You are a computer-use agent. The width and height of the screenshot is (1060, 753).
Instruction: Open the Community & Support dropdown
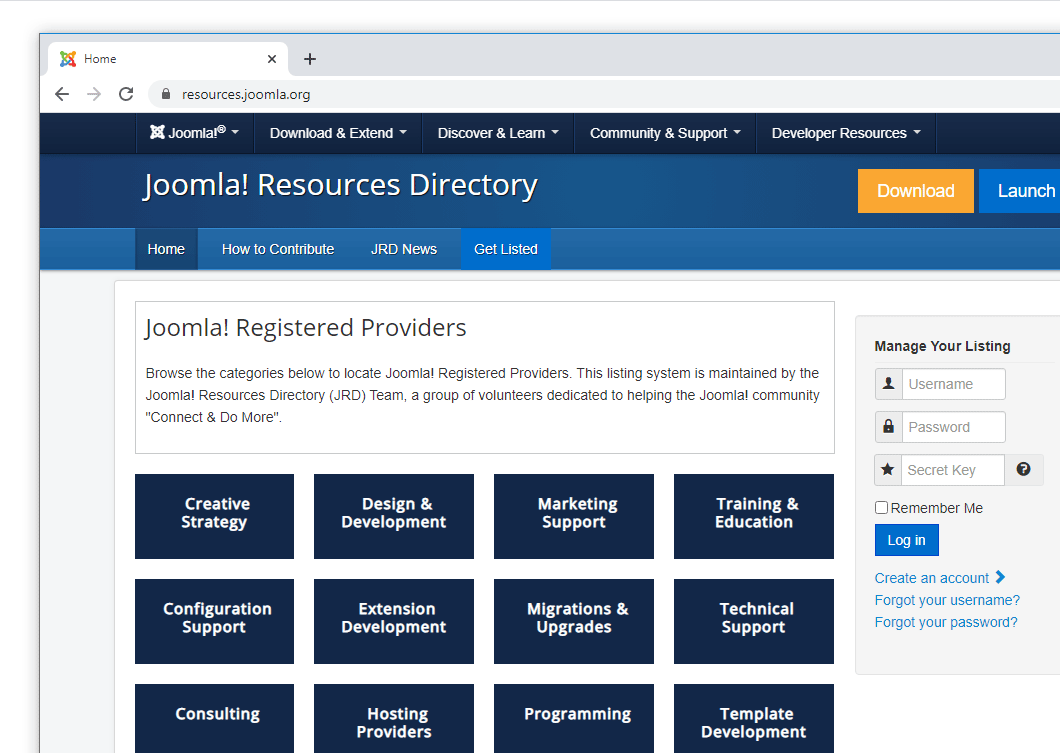tap(665, 133)
